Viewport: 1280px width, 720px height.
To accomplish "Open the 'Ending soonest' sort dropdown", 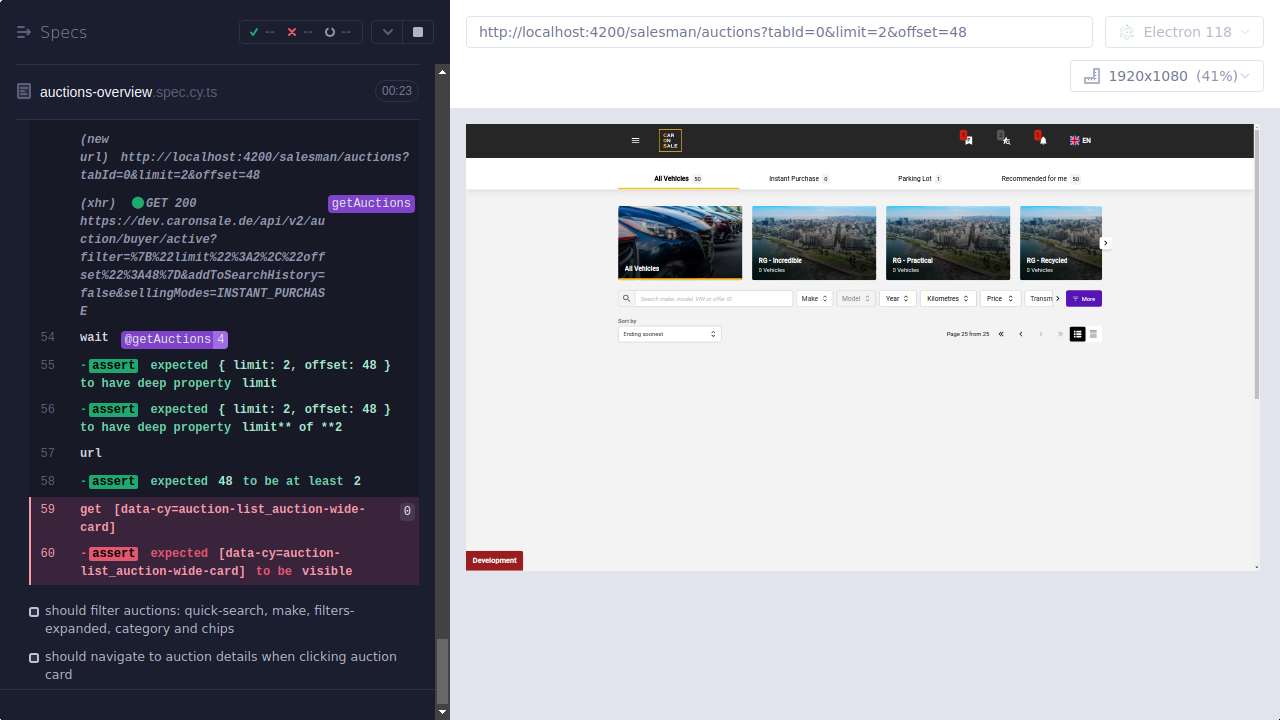I will 669,334.
